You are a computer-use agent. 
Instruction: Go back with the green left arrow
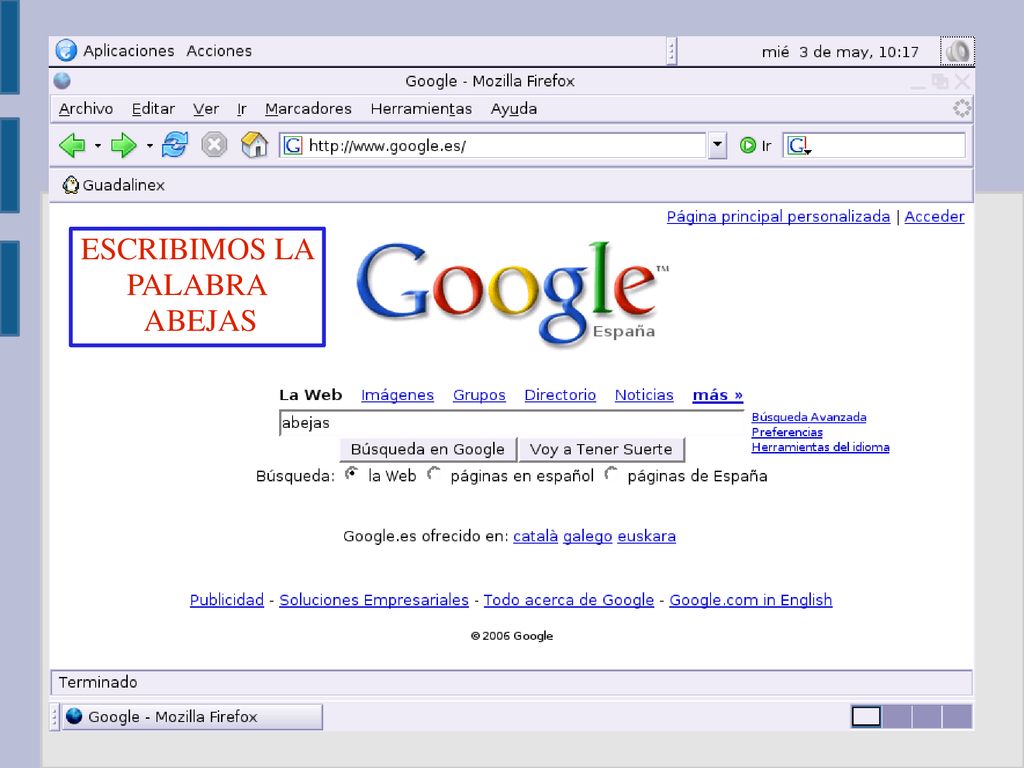pyautogui.click(x=72, y=145)
